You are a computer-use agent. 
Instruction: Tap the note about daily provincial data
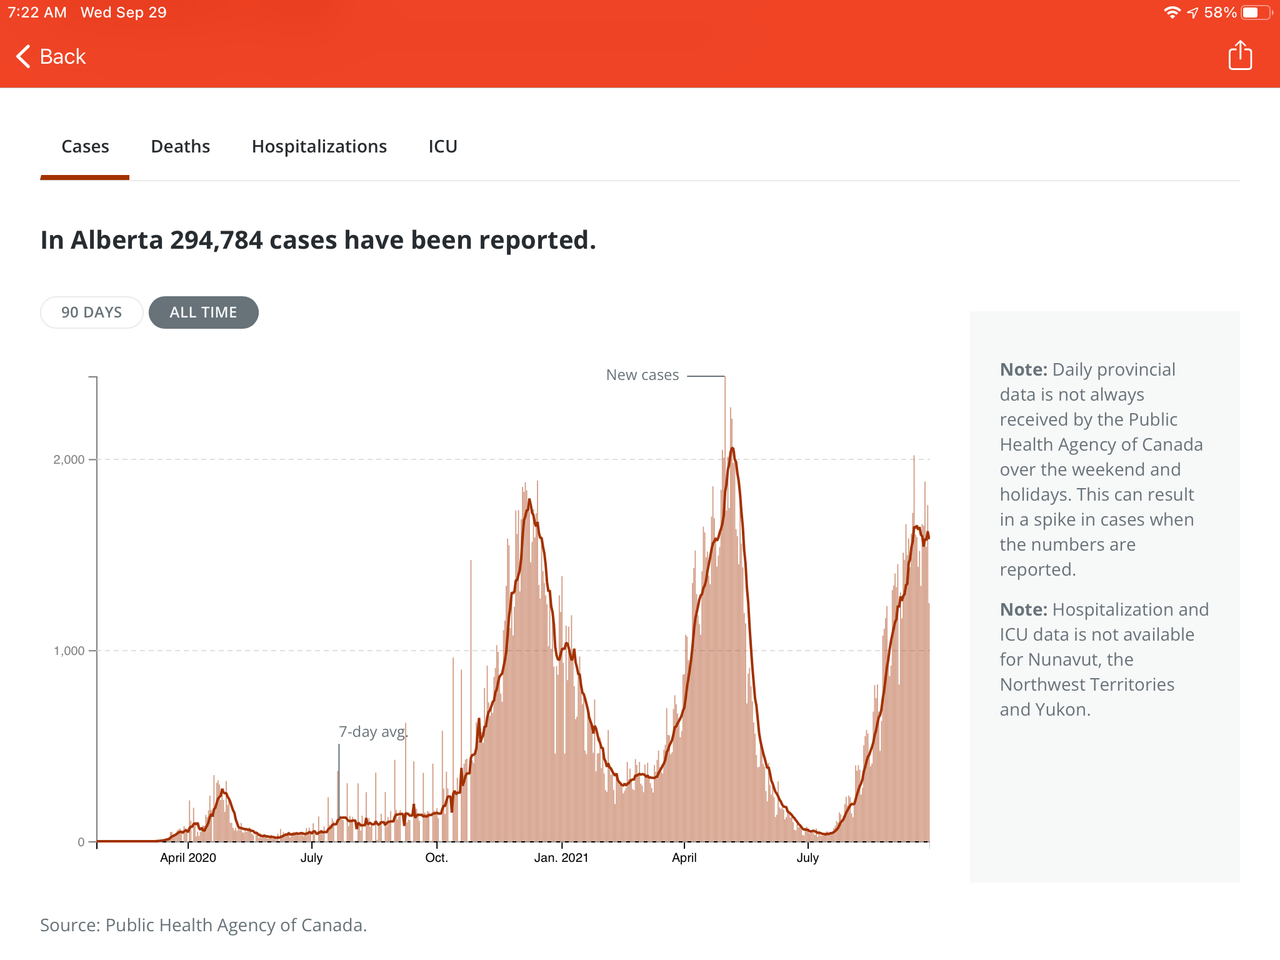[1101, 470]
